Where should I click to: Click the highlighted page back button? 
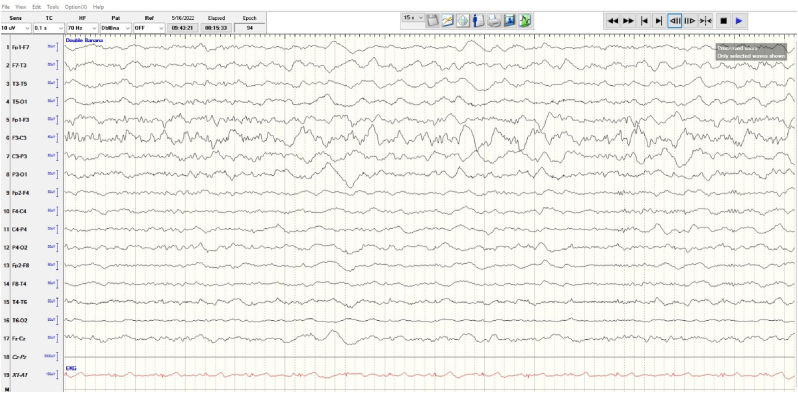[674, 21]
